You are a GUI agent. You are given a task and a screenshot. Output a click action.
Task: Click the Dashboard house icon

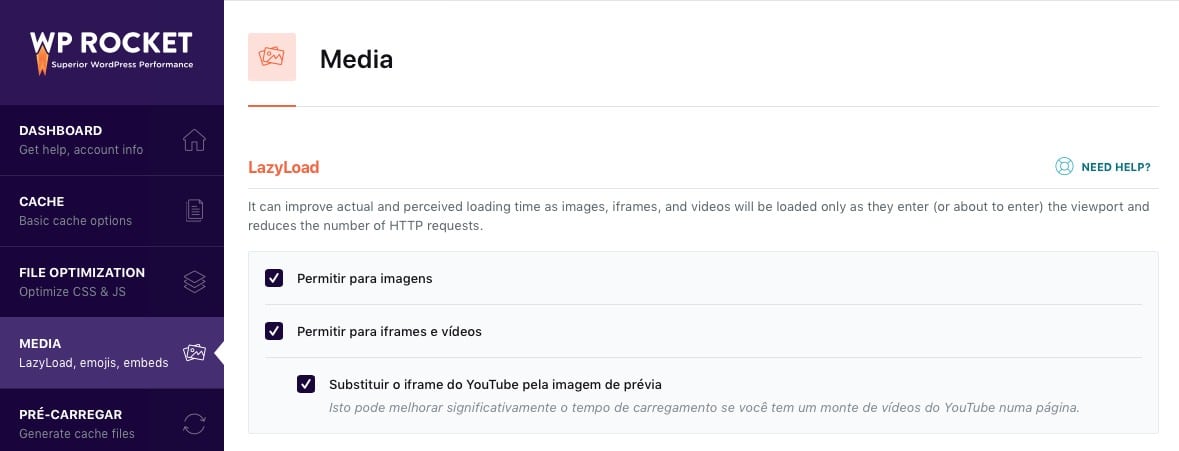coord(195,140)
